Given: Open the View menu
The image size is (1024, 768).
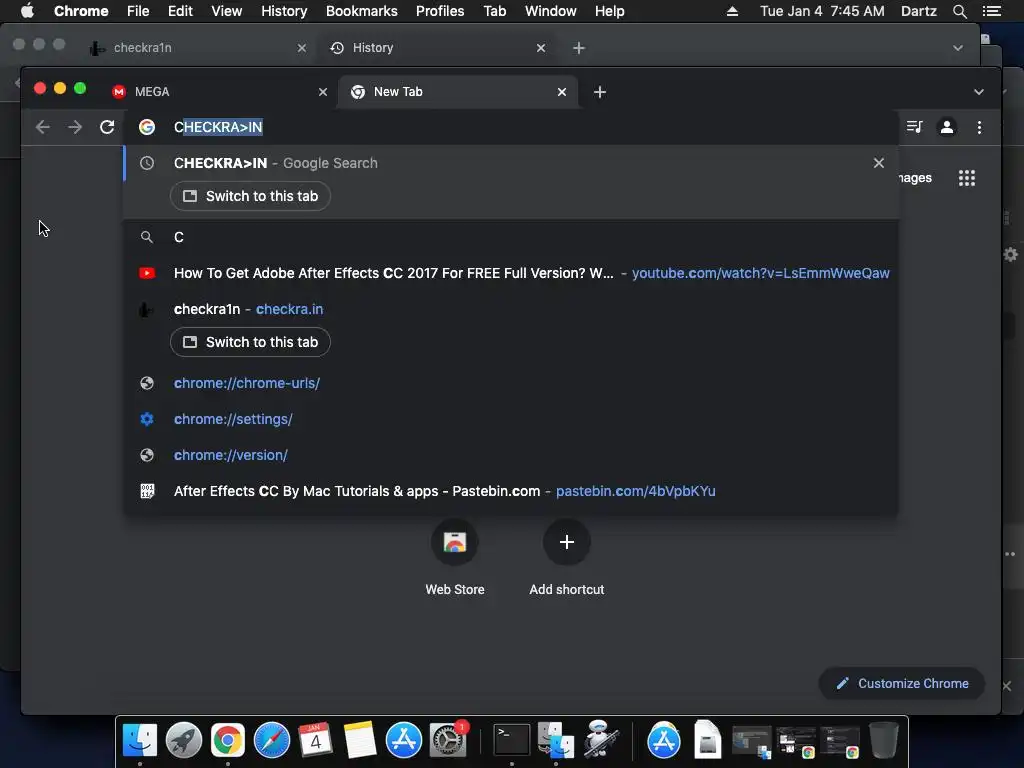Looking at the screenshot, I should [x=227, y=11].
